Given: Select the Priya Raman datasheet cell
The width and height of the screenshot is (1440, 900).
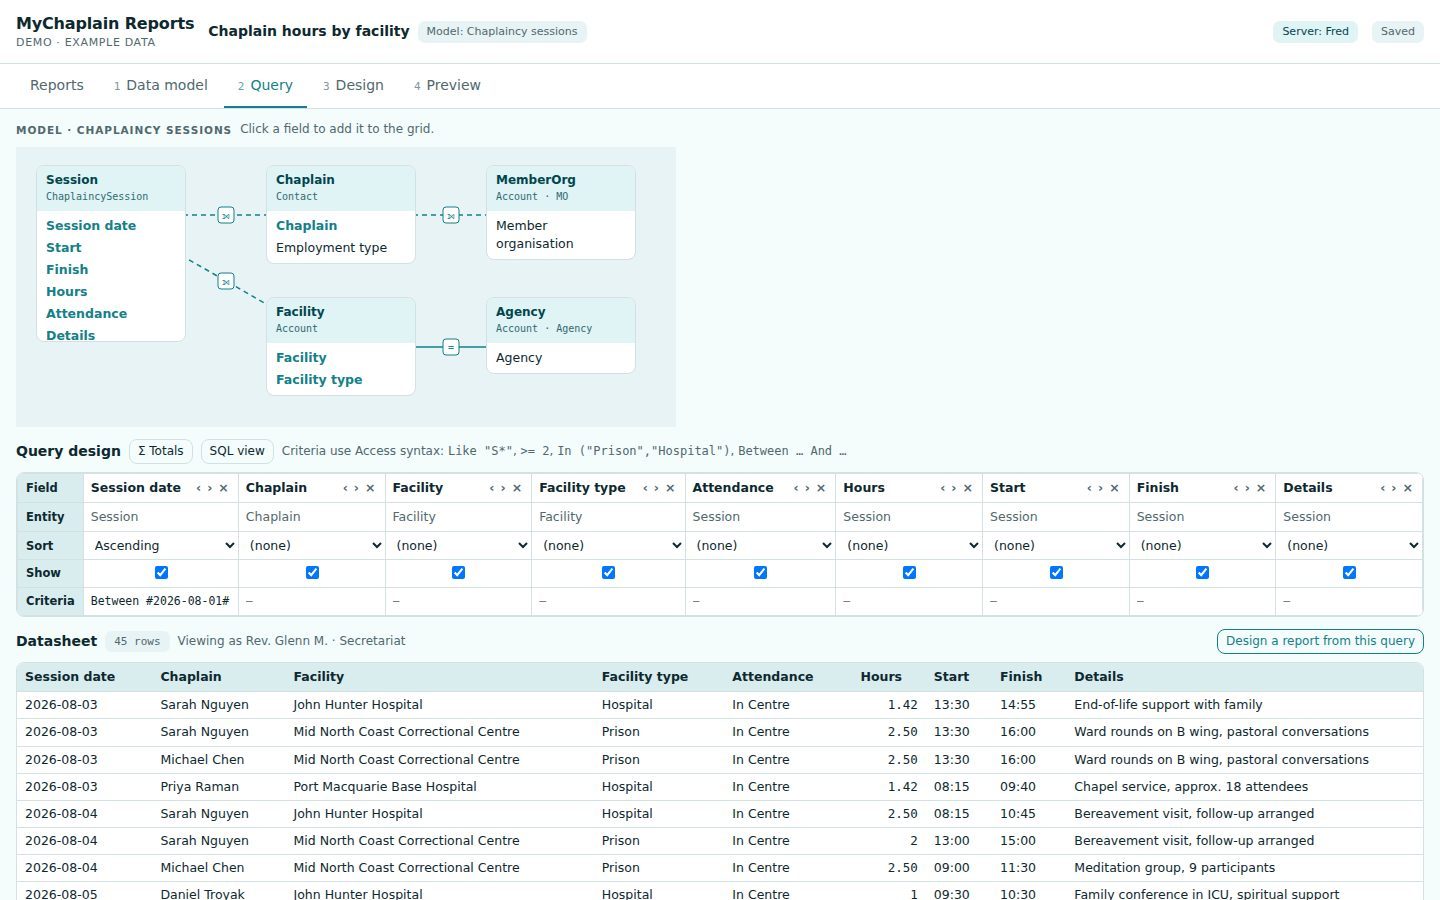Looking at the screenshot, I should point(218,787).
